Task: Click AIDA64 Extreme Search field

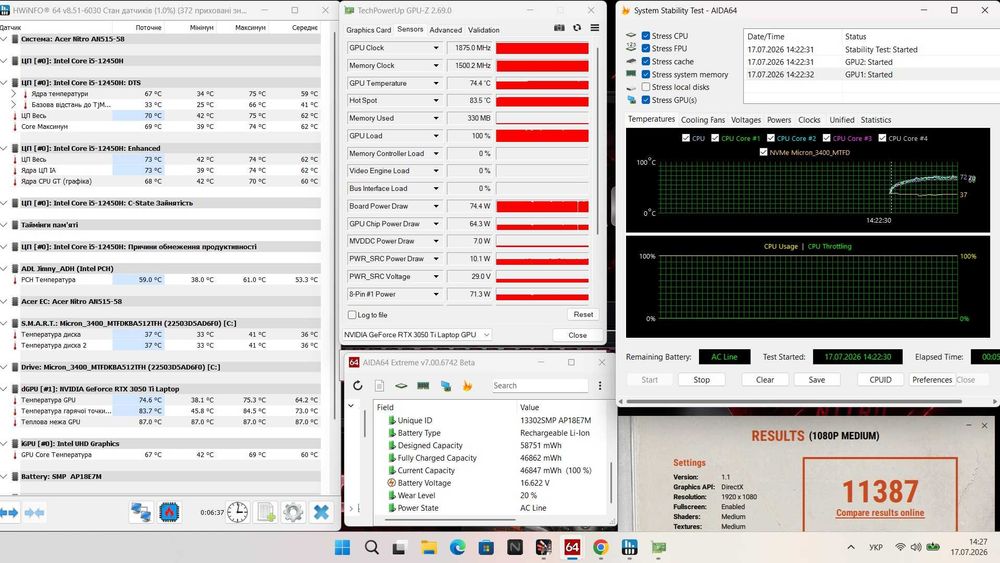Action: pos(540,386)
